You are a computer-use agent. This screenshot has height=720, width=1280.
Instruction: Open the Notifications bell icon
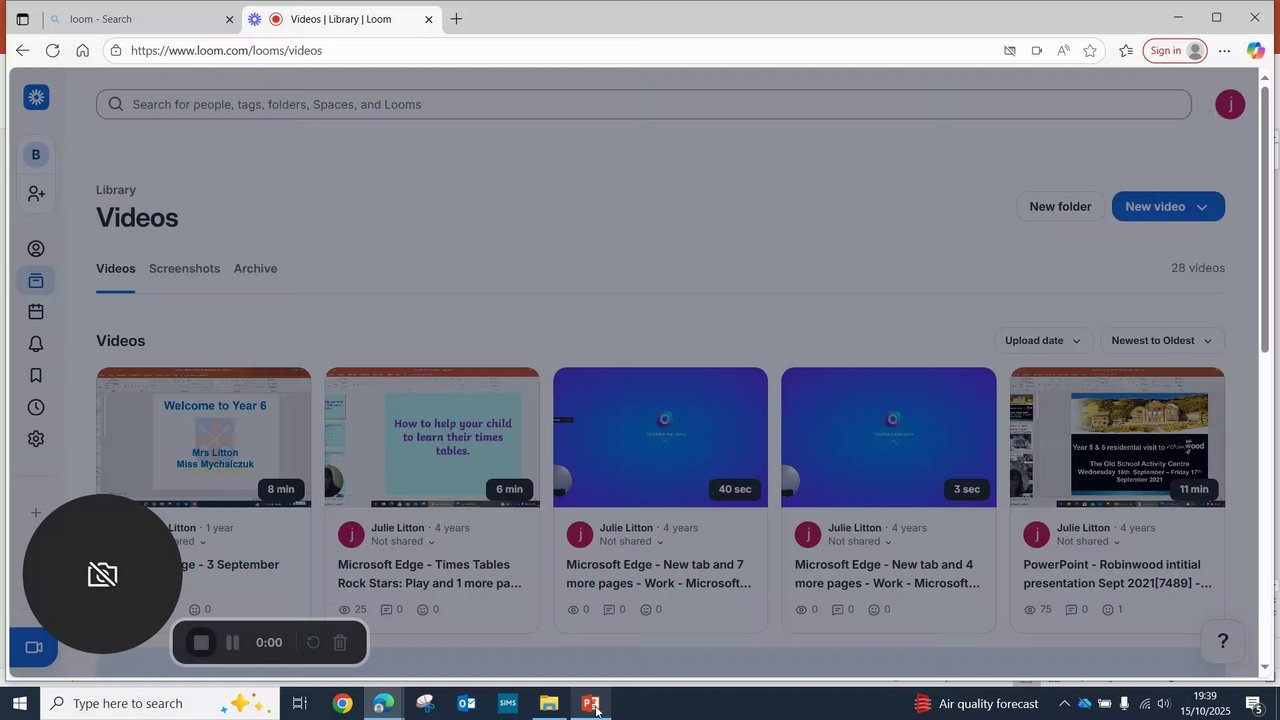click(x=36, y=344)
